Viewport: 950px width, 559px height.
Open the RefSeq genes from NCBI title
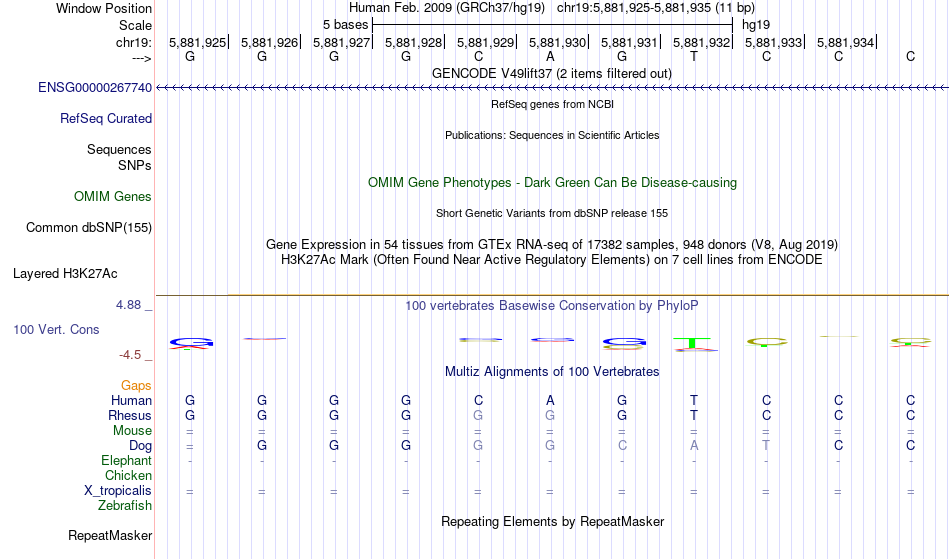click(x=553, y=104)
